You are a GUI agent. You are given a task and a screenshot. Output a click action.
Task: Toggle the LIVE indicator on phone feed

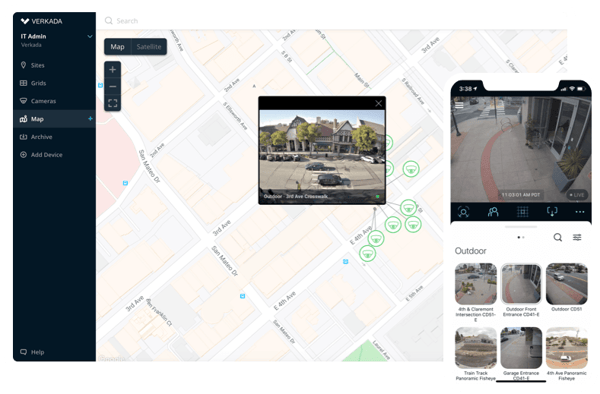coord(577,195)
